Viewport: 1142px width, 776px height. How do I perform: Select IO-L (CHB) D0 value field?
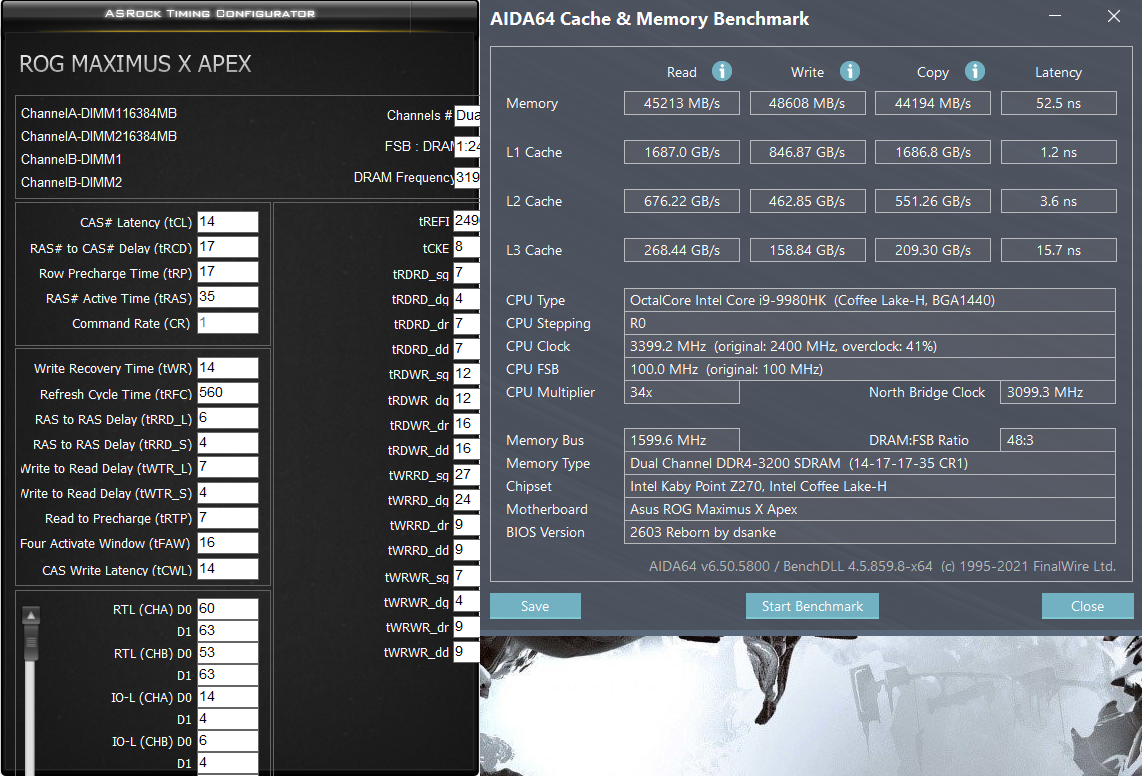click(228, 741)
